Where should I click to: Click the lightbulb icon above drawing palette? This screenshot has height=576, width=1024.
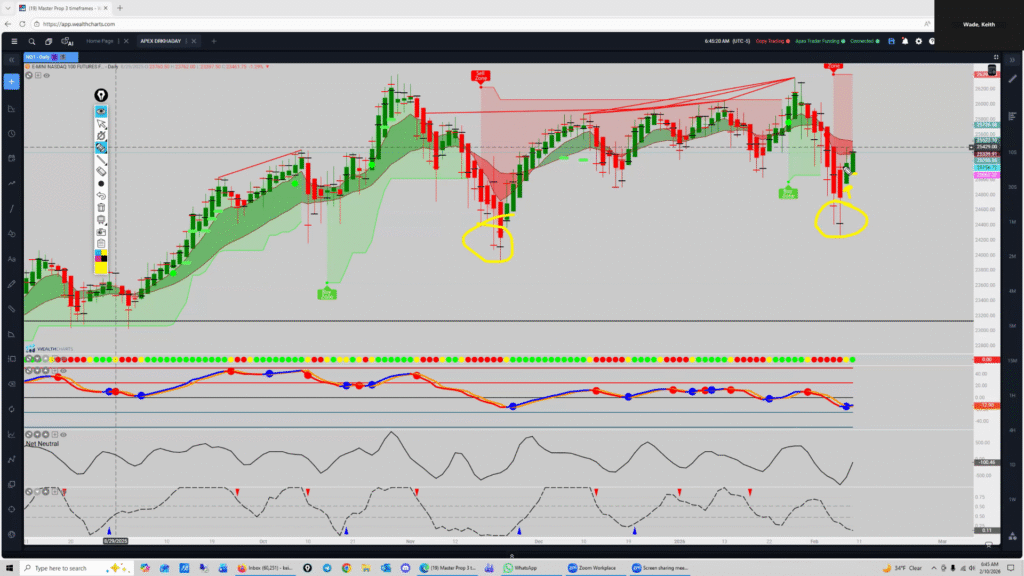click(101, 95)
